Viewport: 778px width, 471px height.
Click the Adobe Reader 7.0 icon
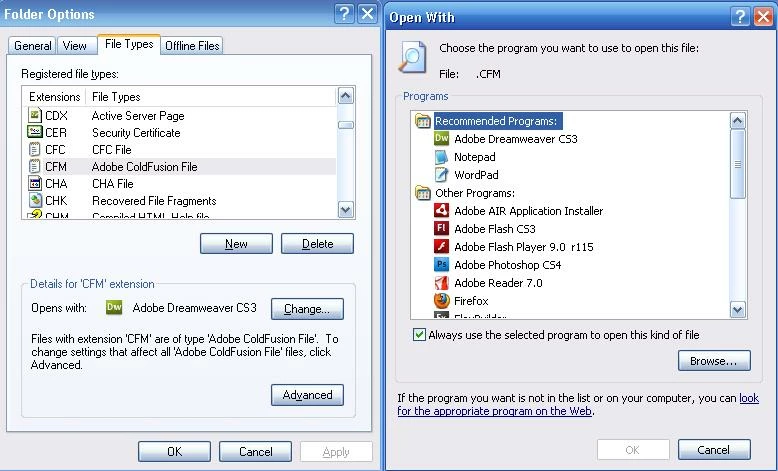coord(441,282)
